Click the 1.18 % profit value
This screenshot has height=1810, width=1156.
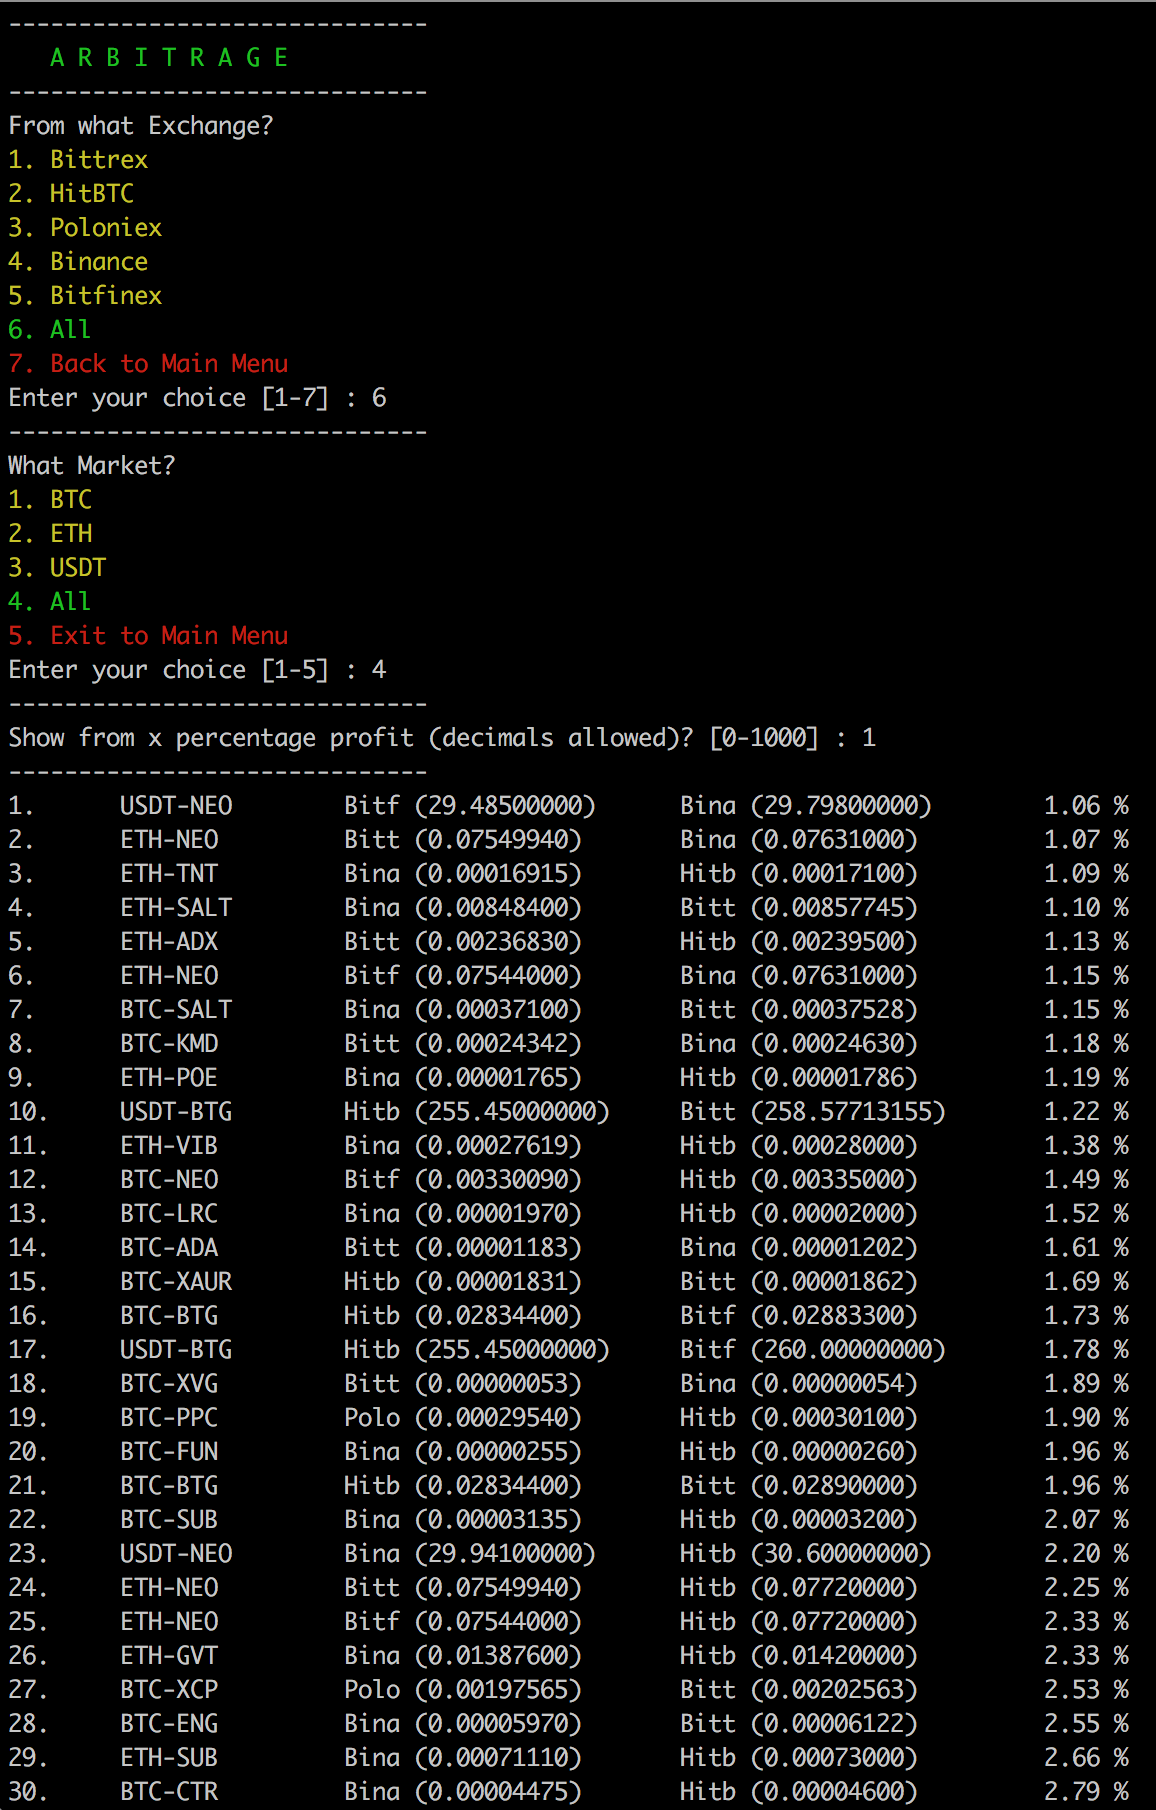coord(1086,1044)
